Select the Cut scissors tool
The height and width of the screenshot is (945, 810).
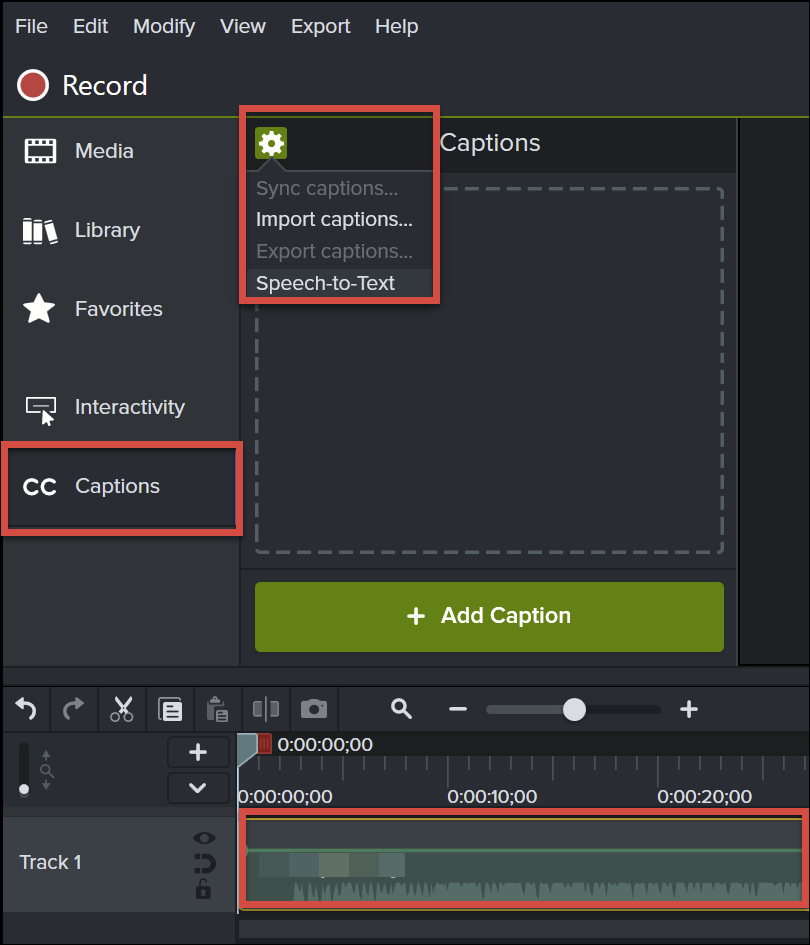click(122, 709)
